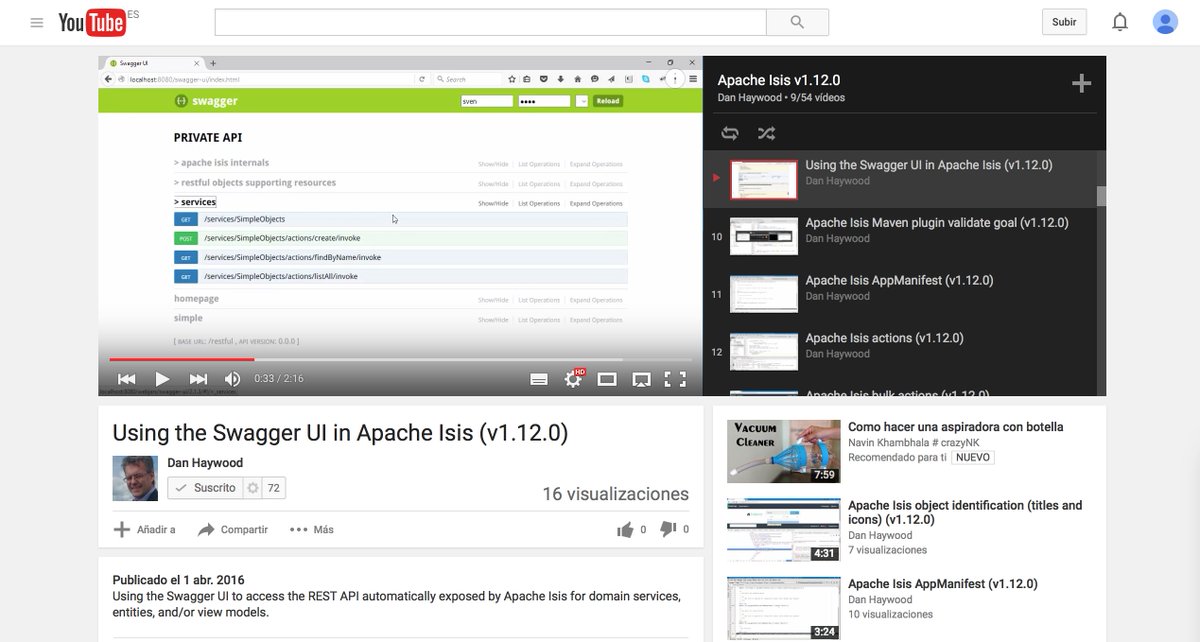Screen dimensions: 1200x642
Task: Open Dan Haywood channel avatar
Action: click(135, 478)
